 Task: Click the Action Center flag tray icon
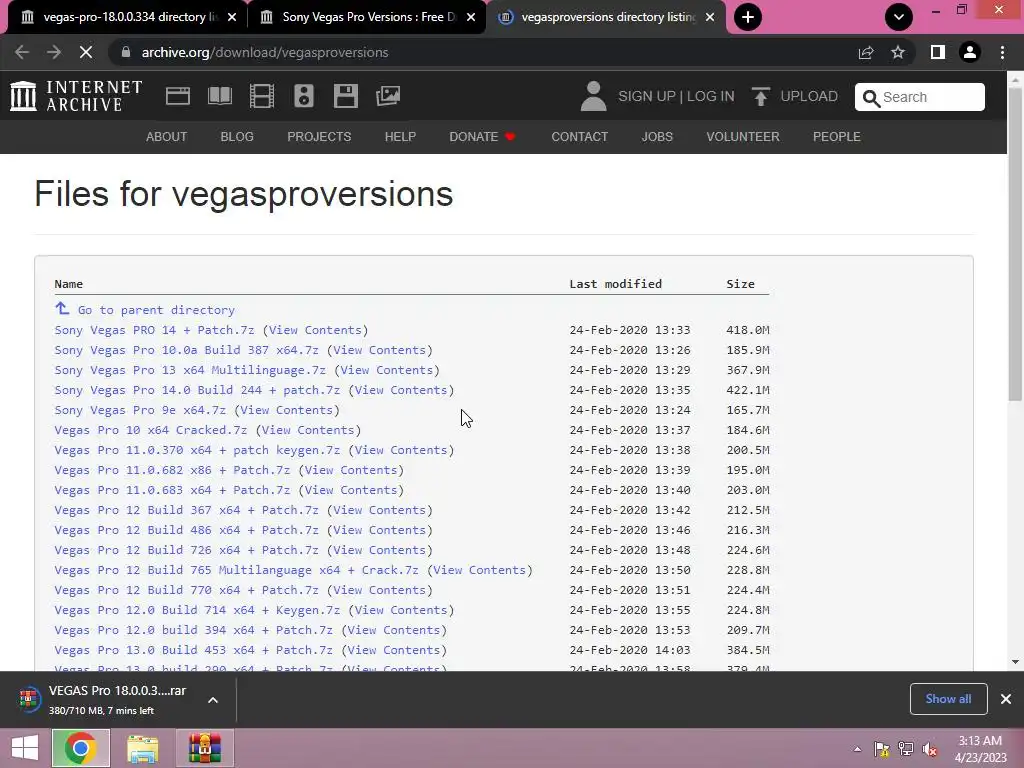(x=882, y=749)
